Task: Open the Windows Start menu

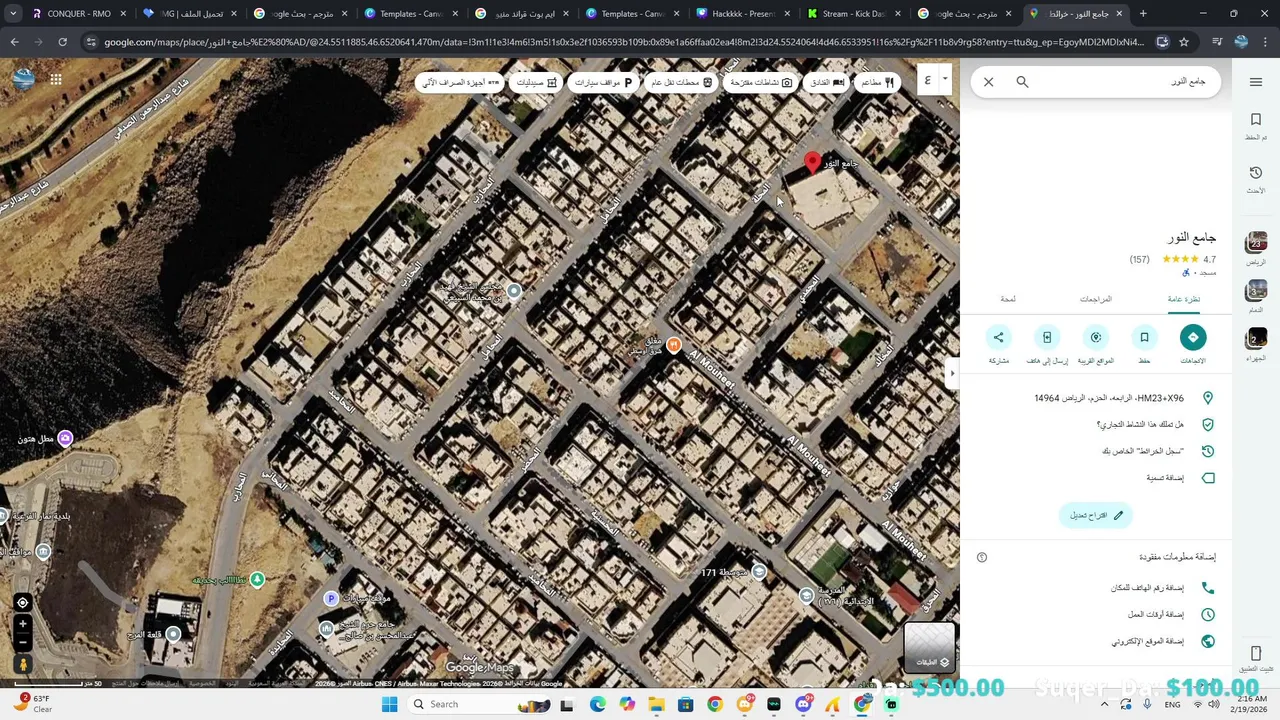Action: (389, 704)
